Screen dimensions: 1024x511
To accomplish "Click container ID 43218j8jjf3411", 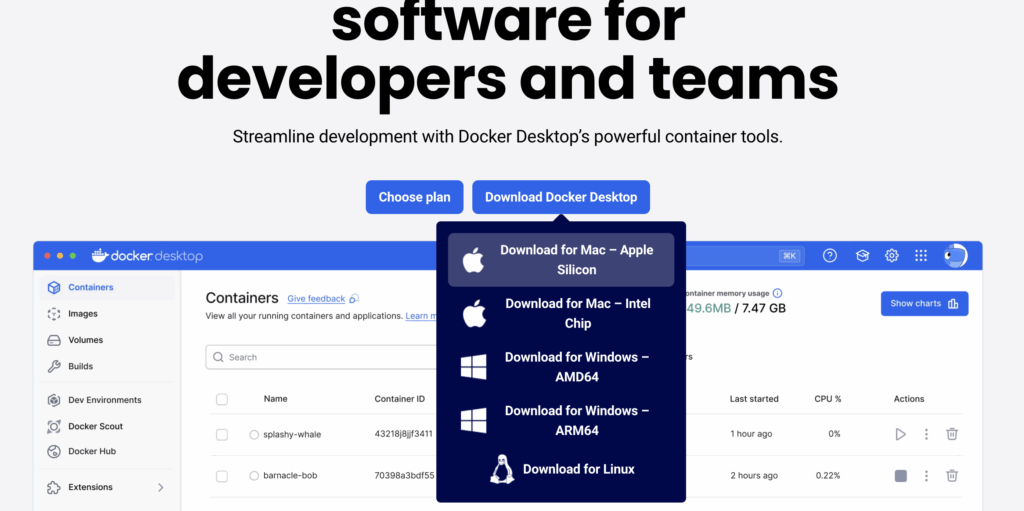I will pos(404,434).
